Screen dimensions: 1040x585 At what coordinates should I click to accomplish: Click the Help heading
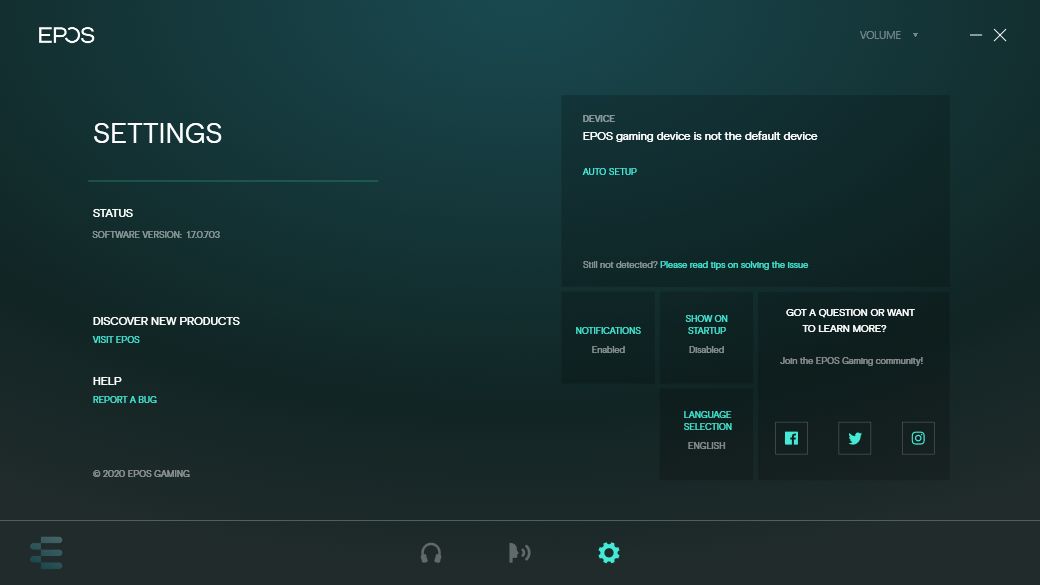(107, 381)
